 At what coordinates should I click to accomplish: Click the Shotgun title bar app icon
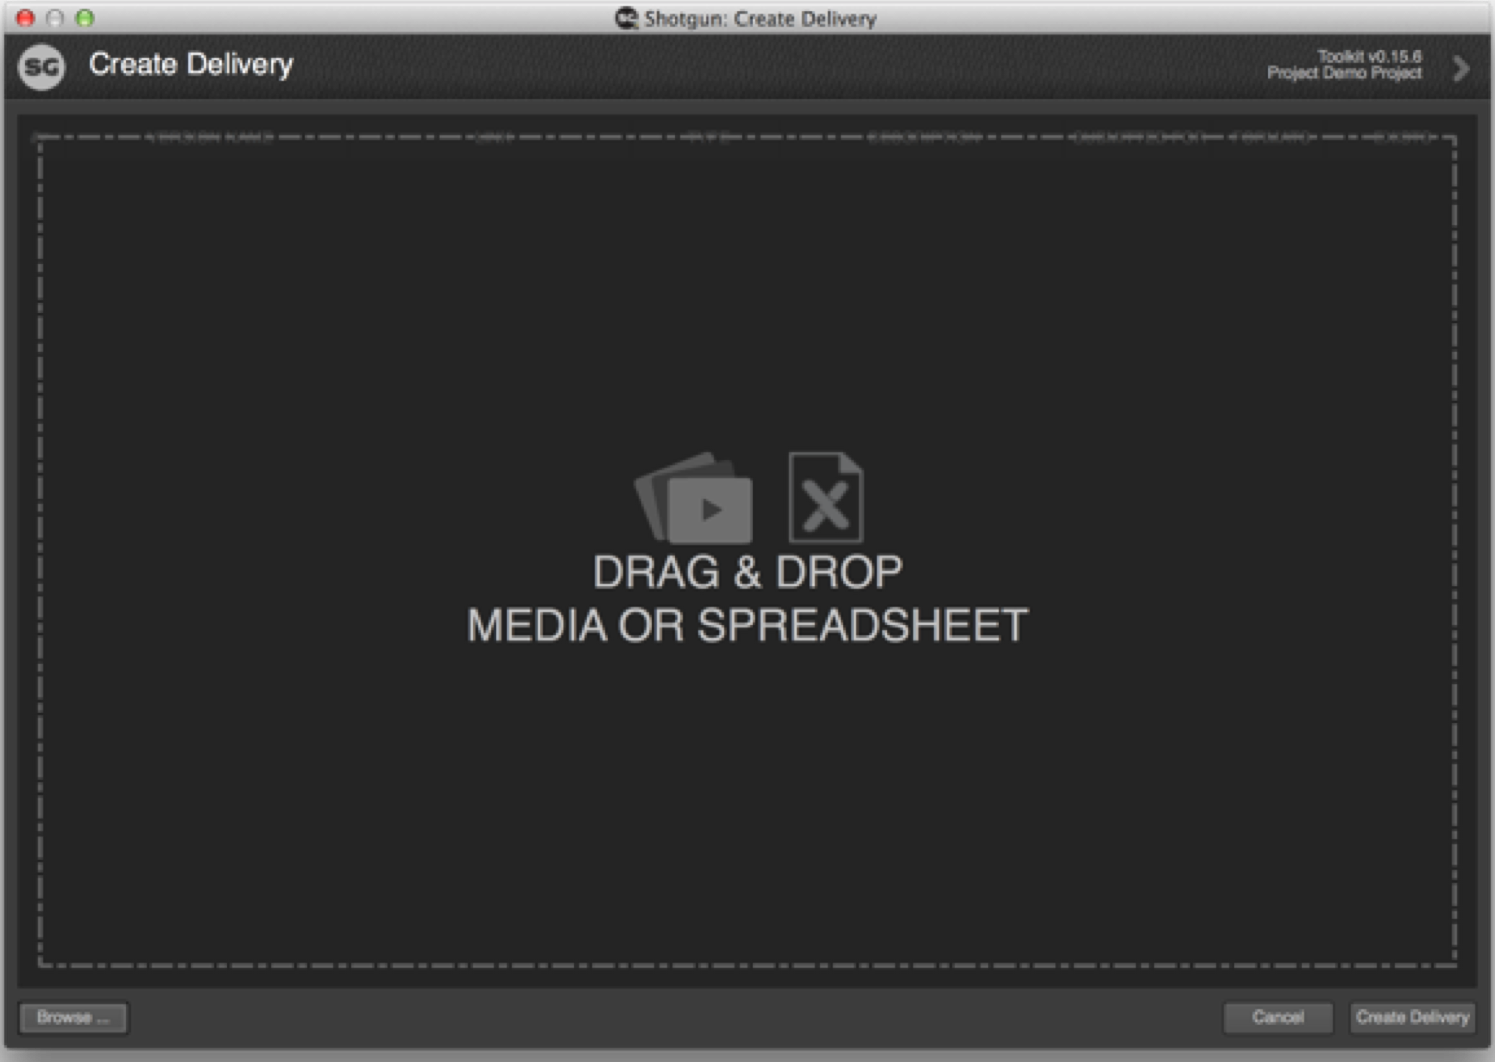point(626,18)
